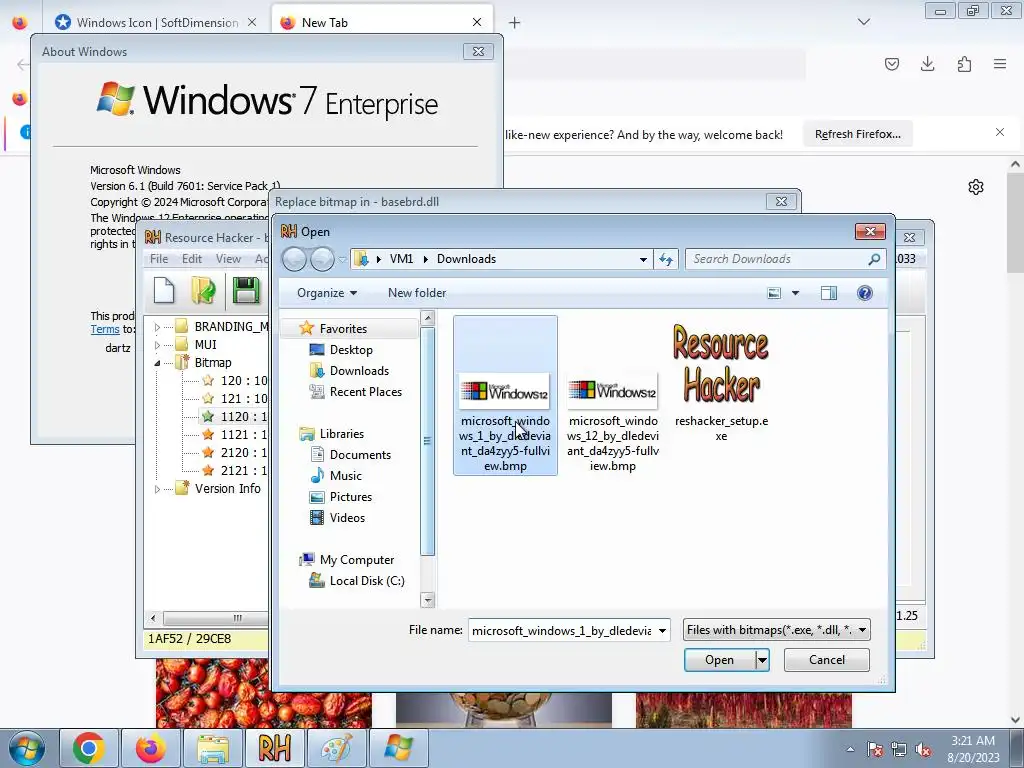Show hidden tray icons arrow
Screen dimensions: 1024x768
[x=850, y=749]
